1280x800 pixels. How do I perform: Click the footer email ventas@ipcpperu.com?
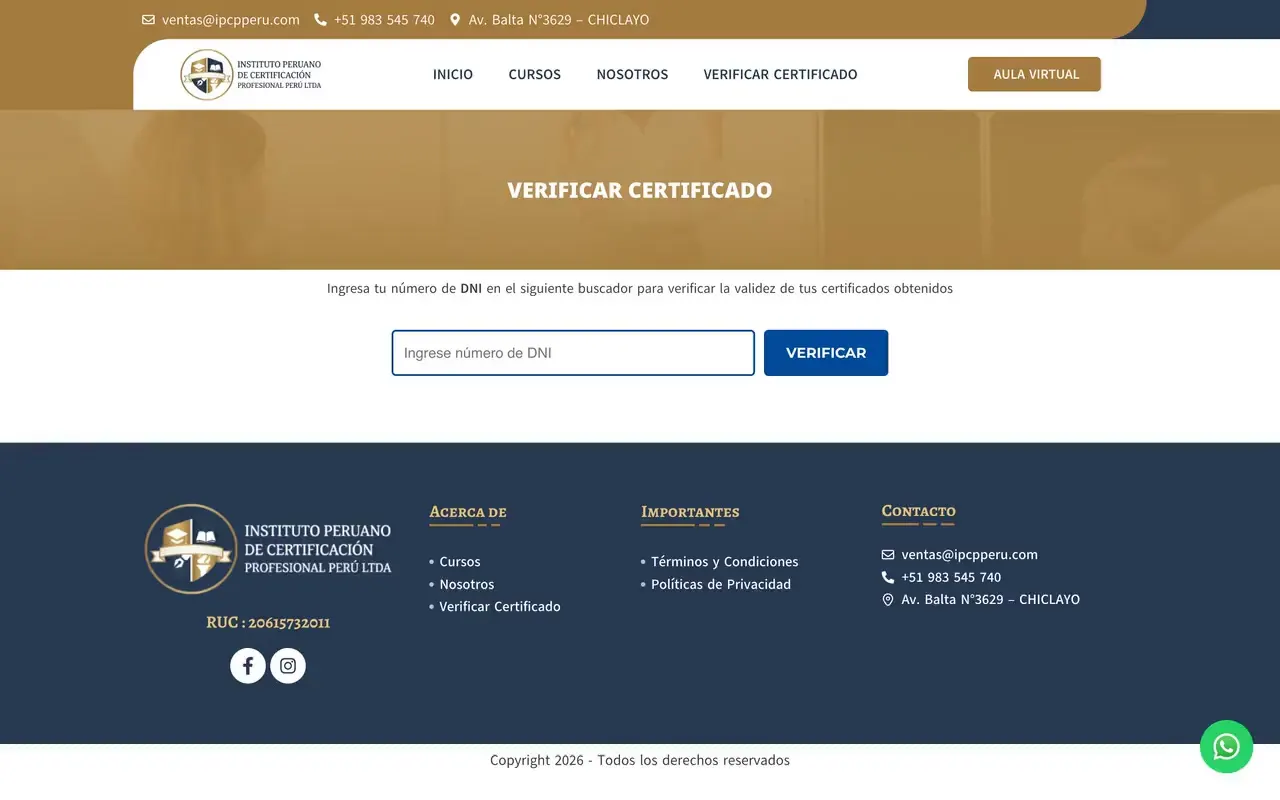coord(970,555)
